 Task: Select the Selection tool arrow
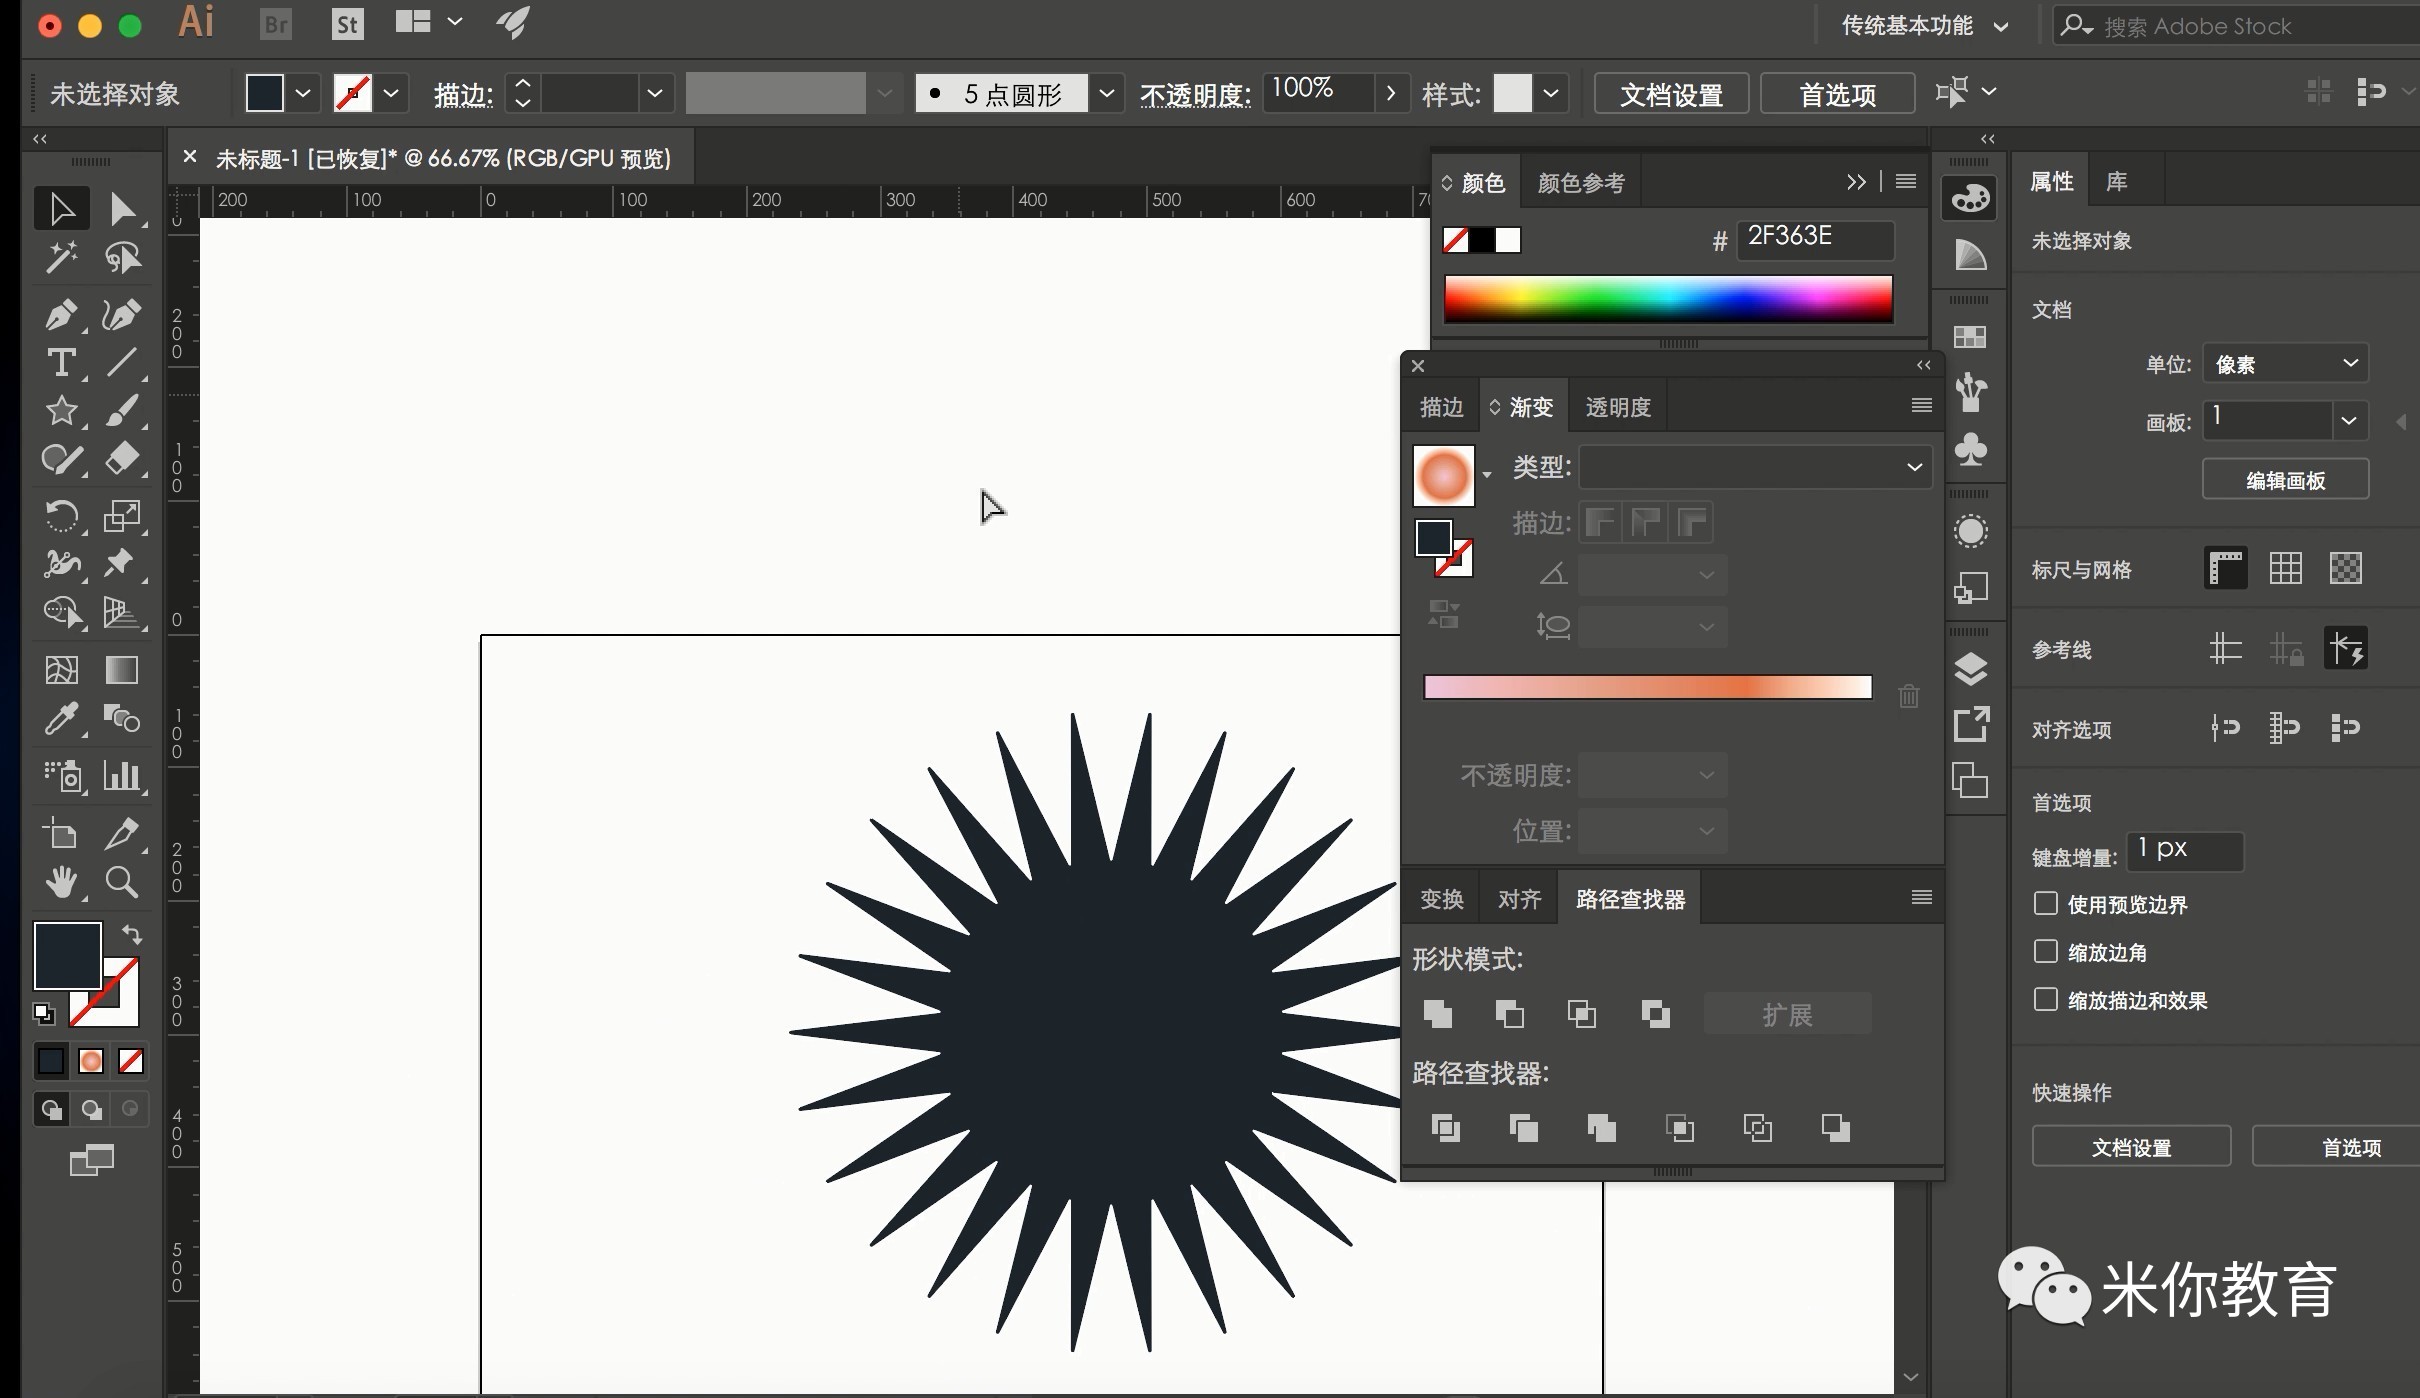(x=61, y=208)
